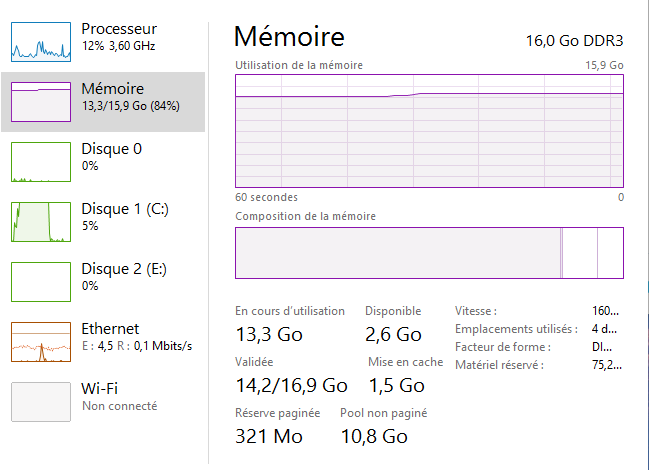Click the Mémoire usage thumbnail graph

[x=40, y=102]
